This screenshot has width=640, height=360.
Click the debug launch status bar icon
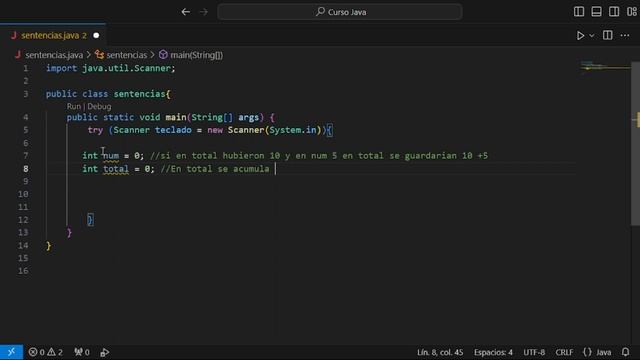pyautogui.click(x=104, y=352)
